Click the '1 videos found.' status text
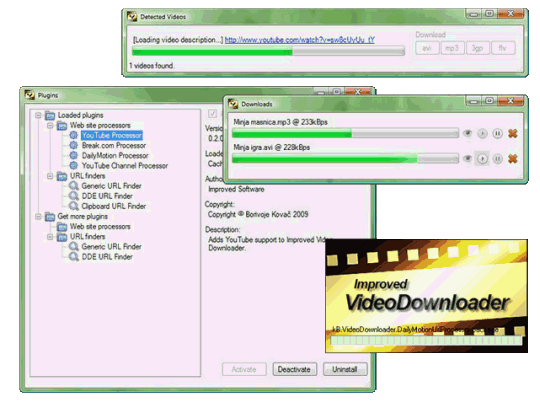This screenshot has height=408, width=540. pos(152,65)
